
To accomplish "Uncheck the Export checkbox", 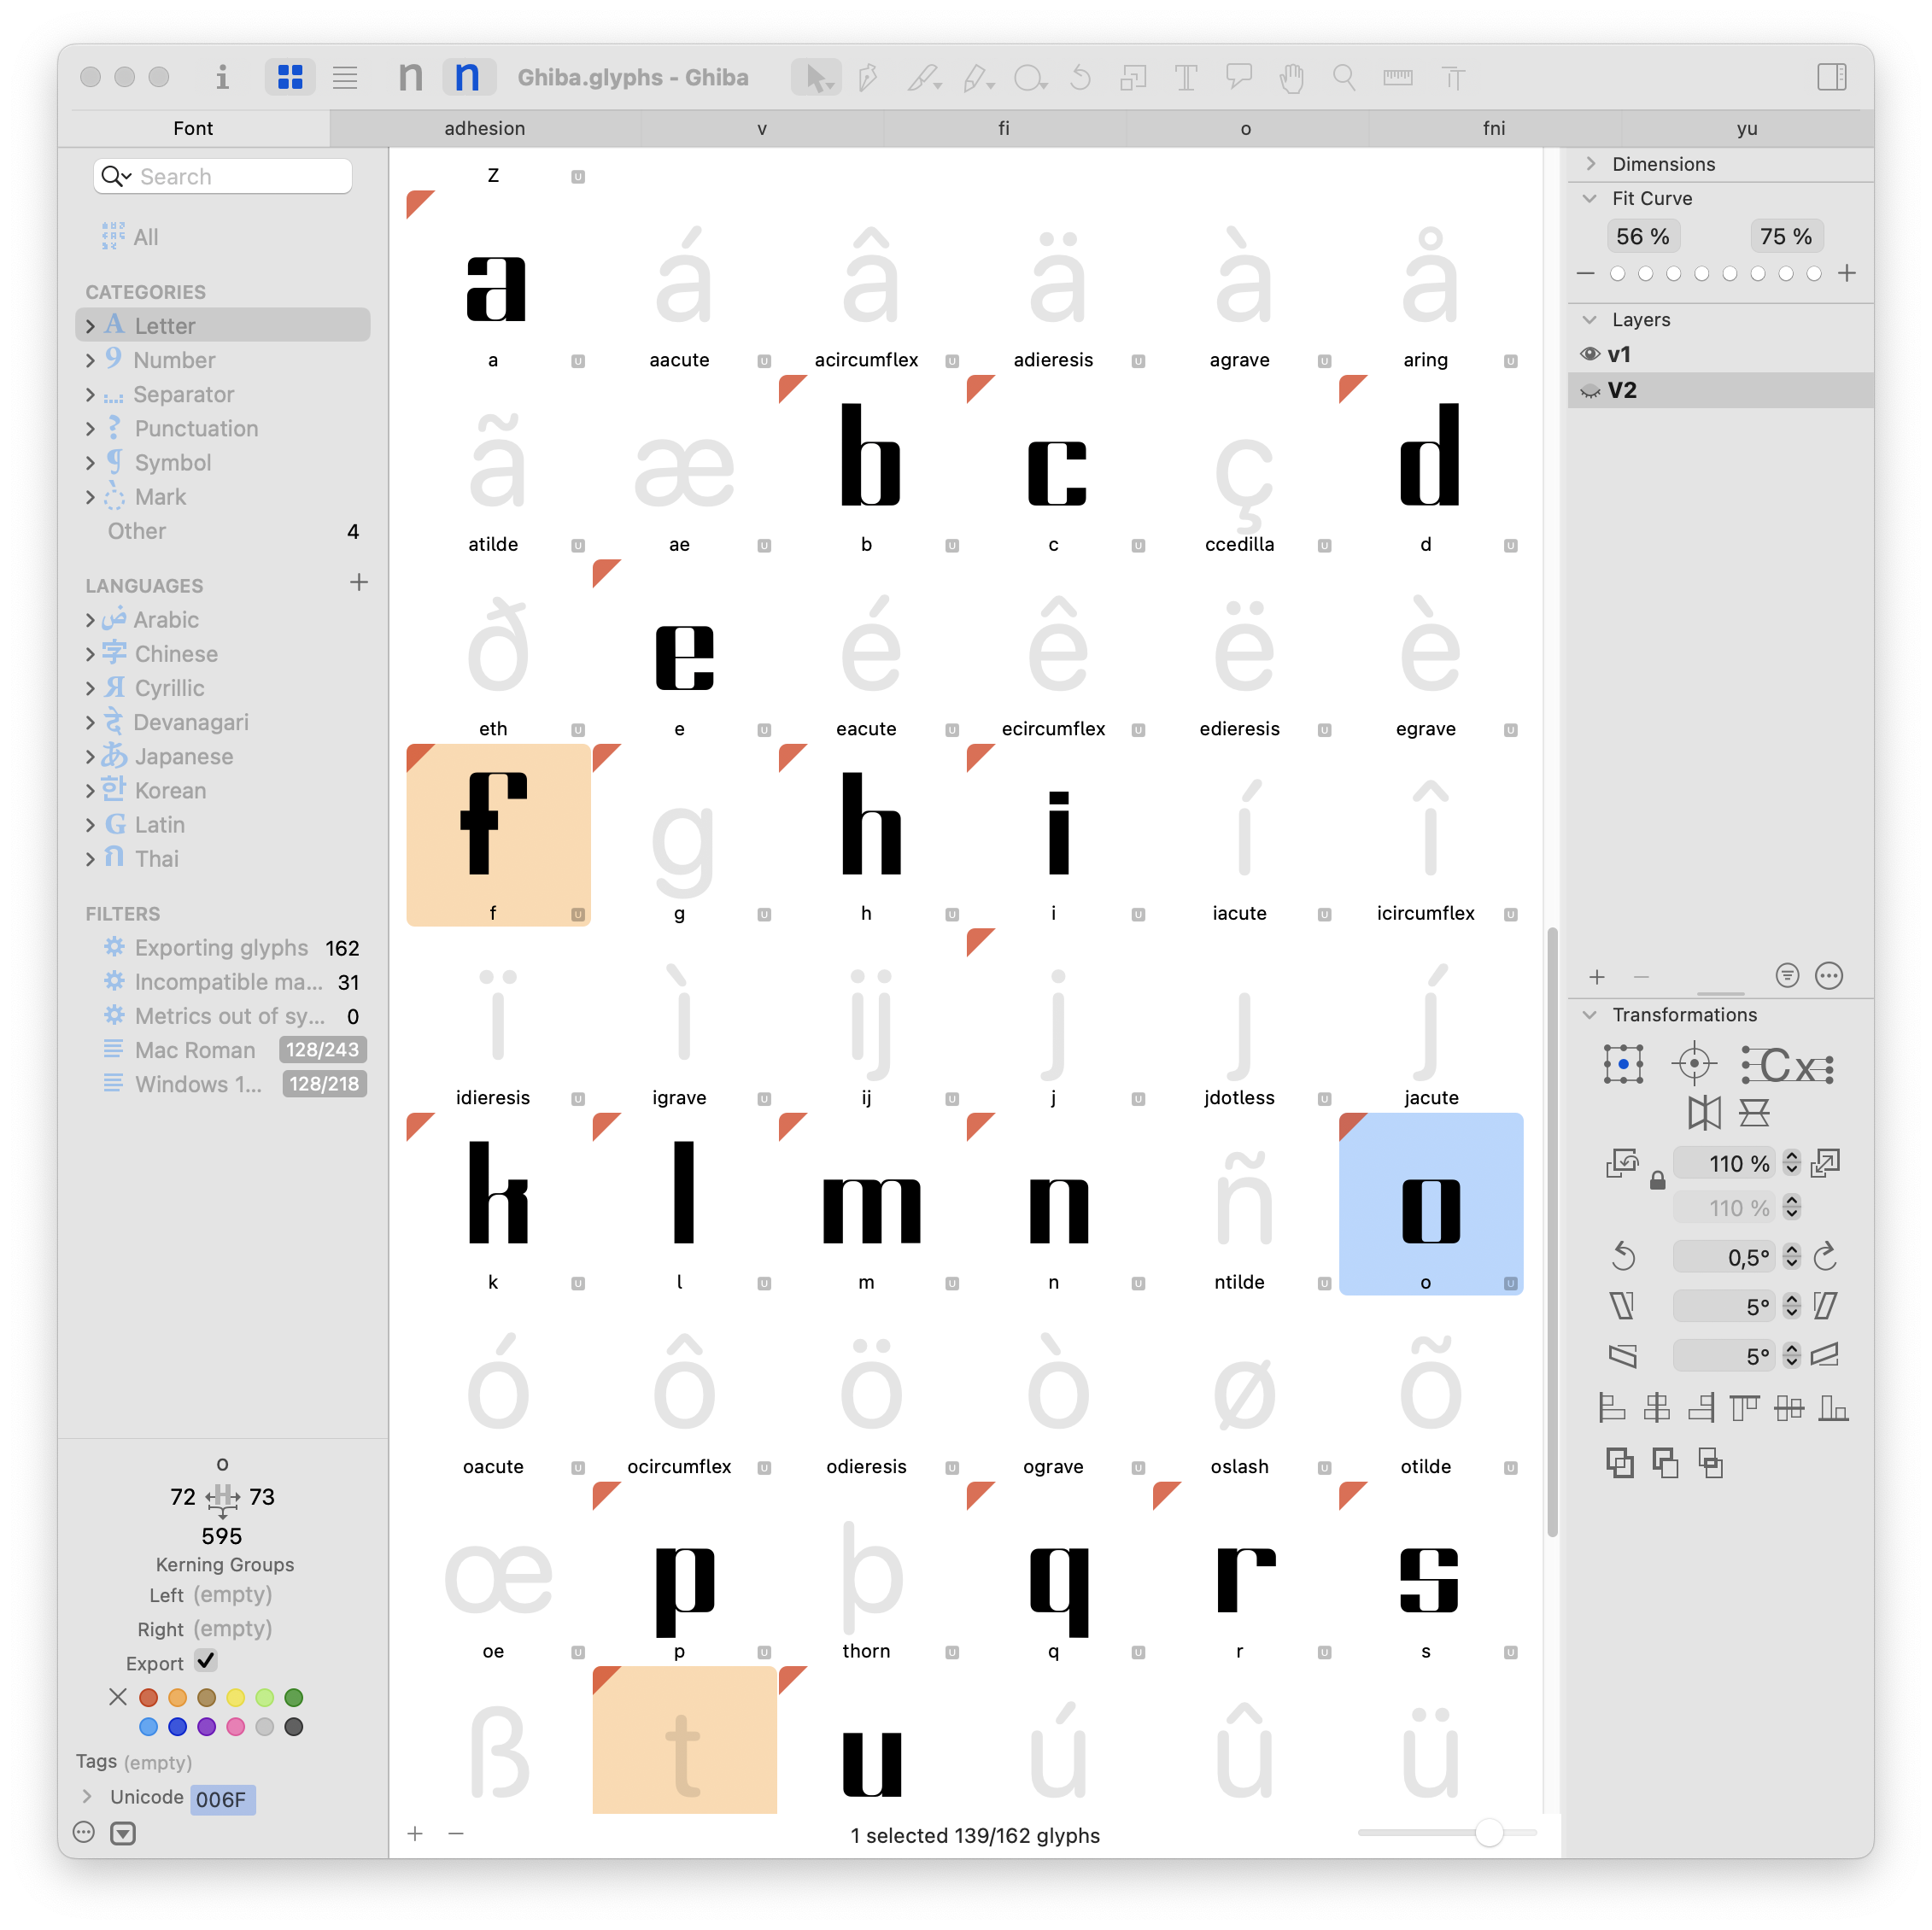I will [x=206, y=1661].
